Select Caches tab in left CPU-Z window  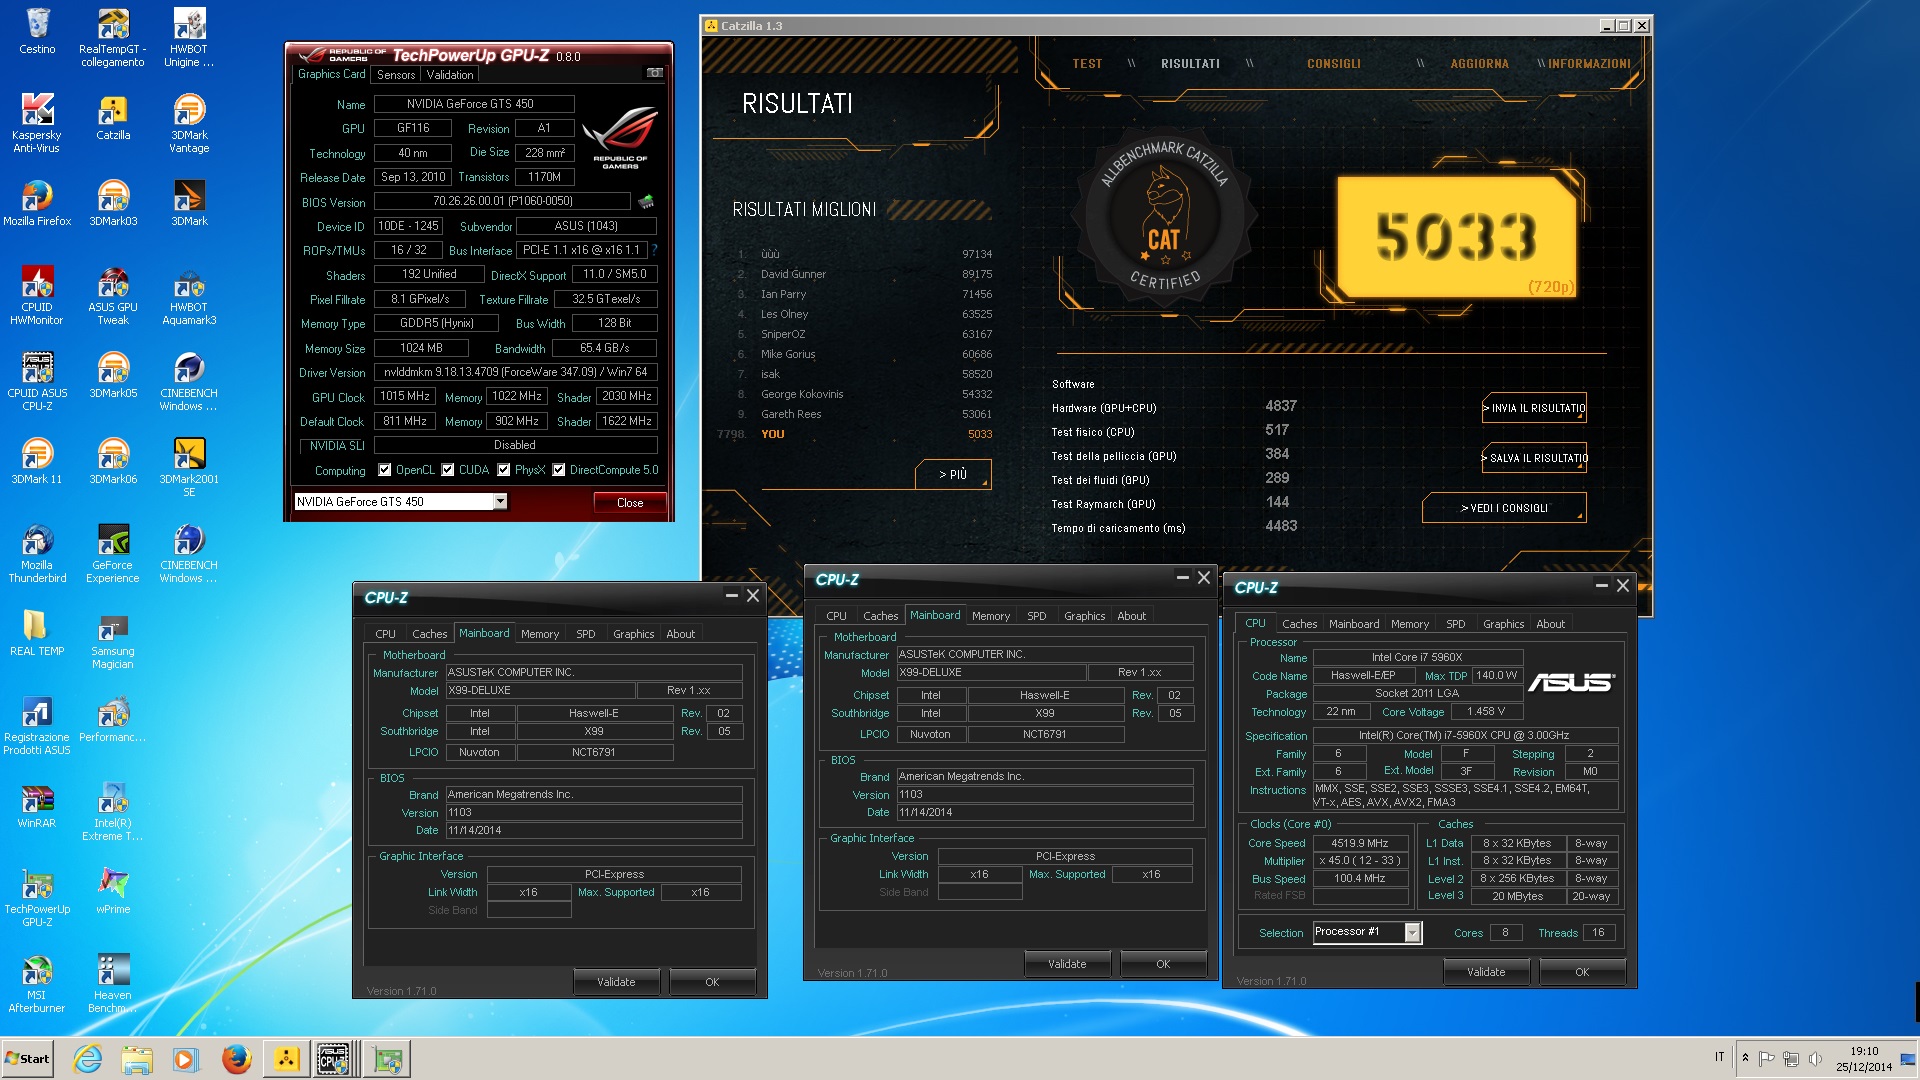point(430,634)
